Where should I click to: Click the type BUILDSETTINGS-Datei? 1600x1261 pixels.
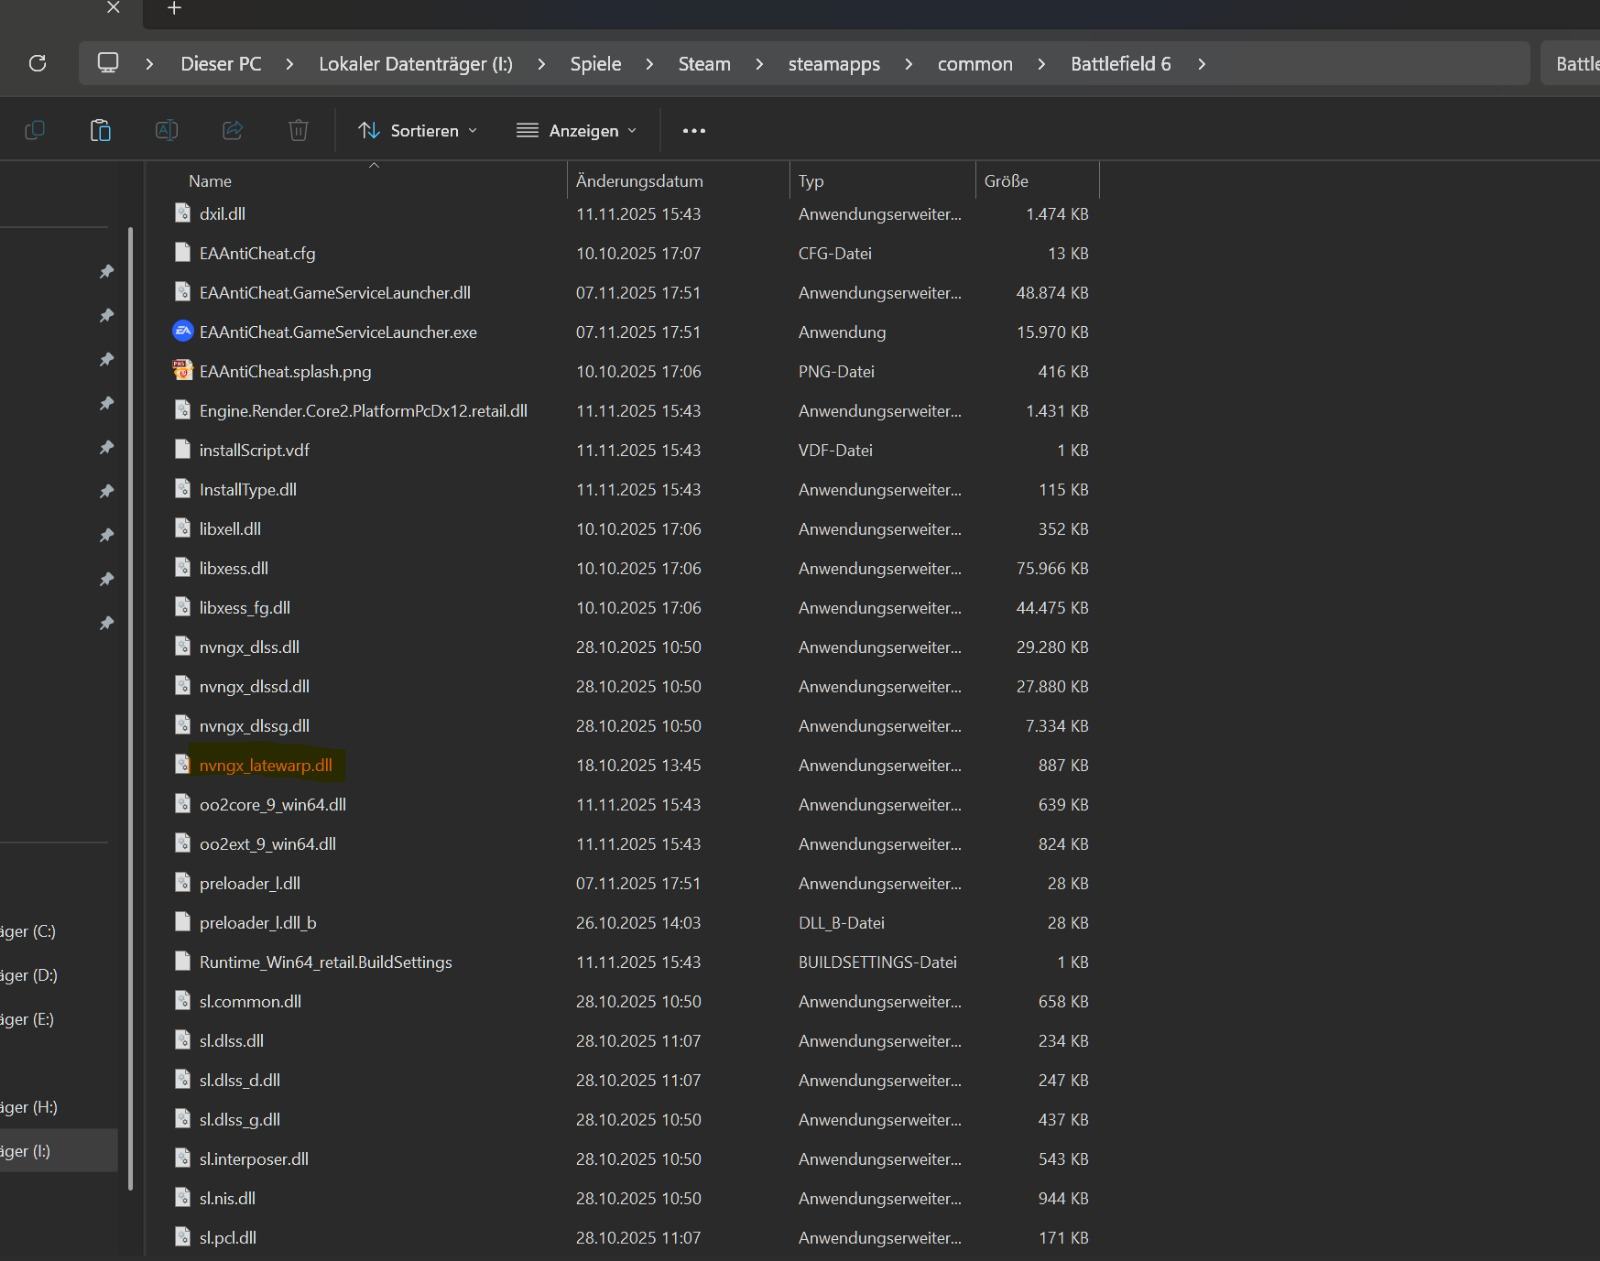click(877, 962)
